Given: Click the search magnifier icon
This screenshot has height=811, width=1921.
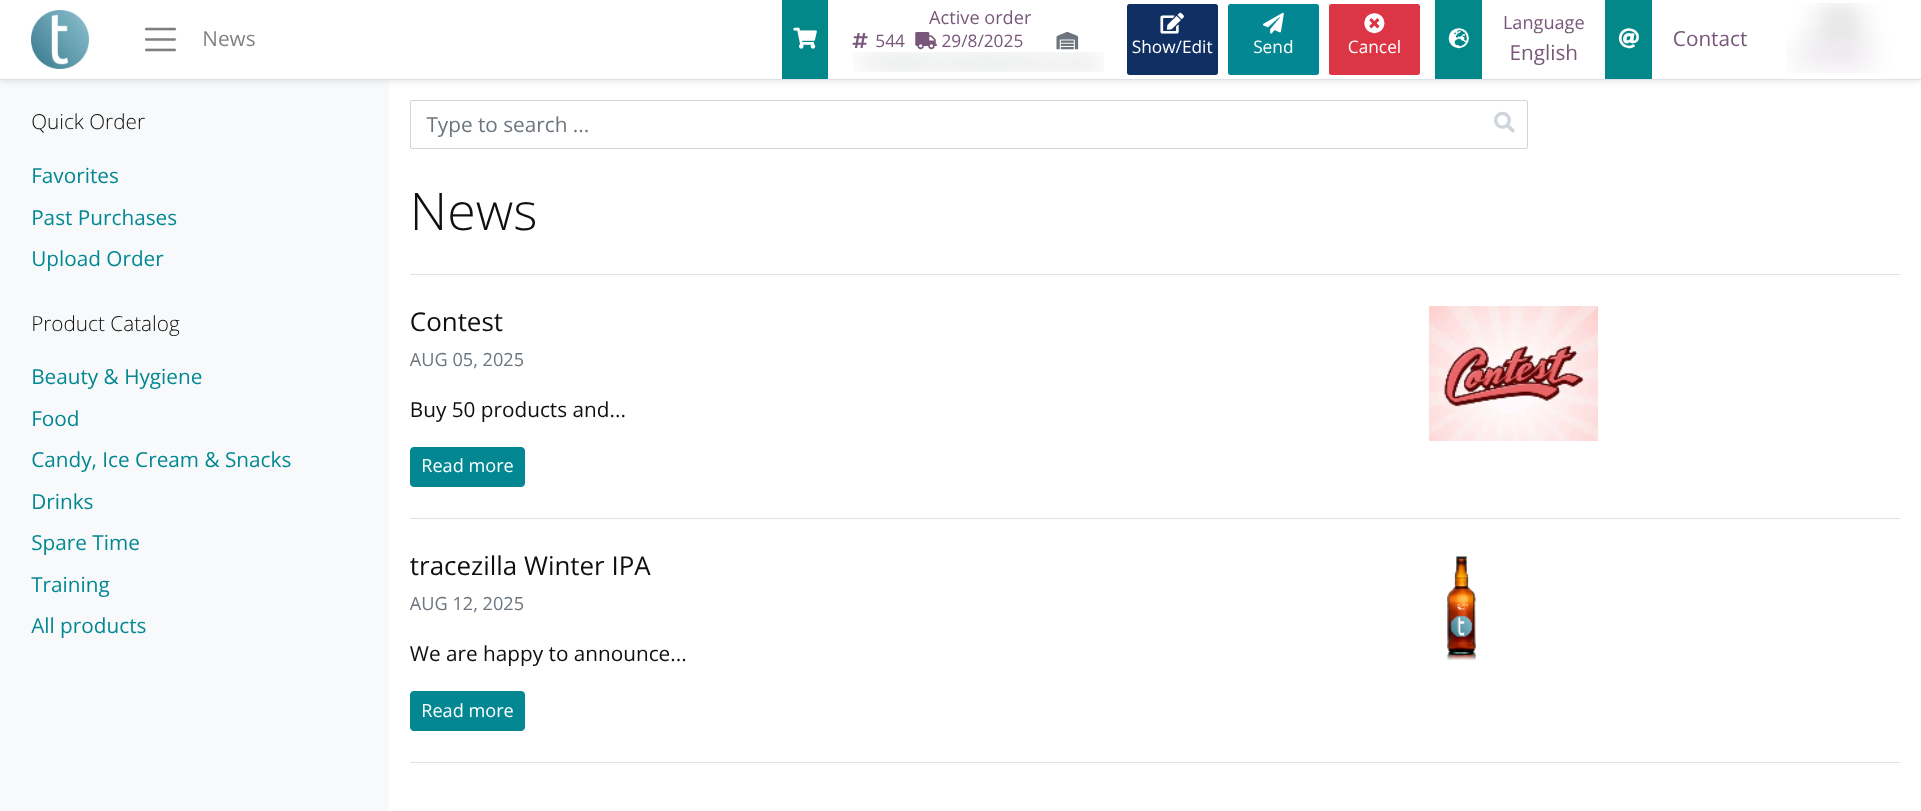Looking at the screenshot, I should 1504,122.
